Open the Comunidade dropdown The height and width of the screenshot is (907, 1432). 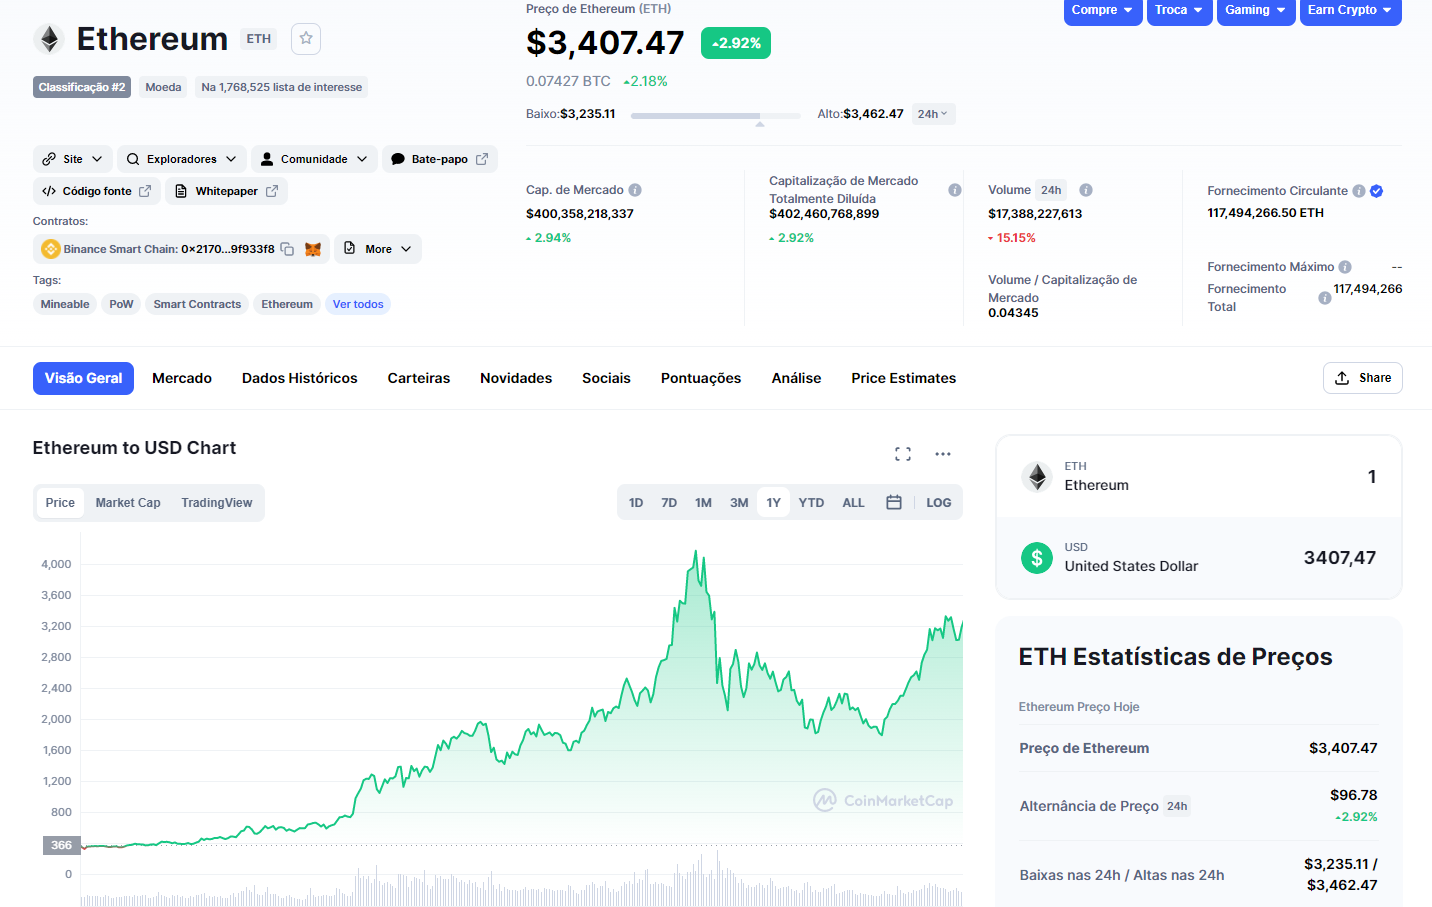click(314, 159)
